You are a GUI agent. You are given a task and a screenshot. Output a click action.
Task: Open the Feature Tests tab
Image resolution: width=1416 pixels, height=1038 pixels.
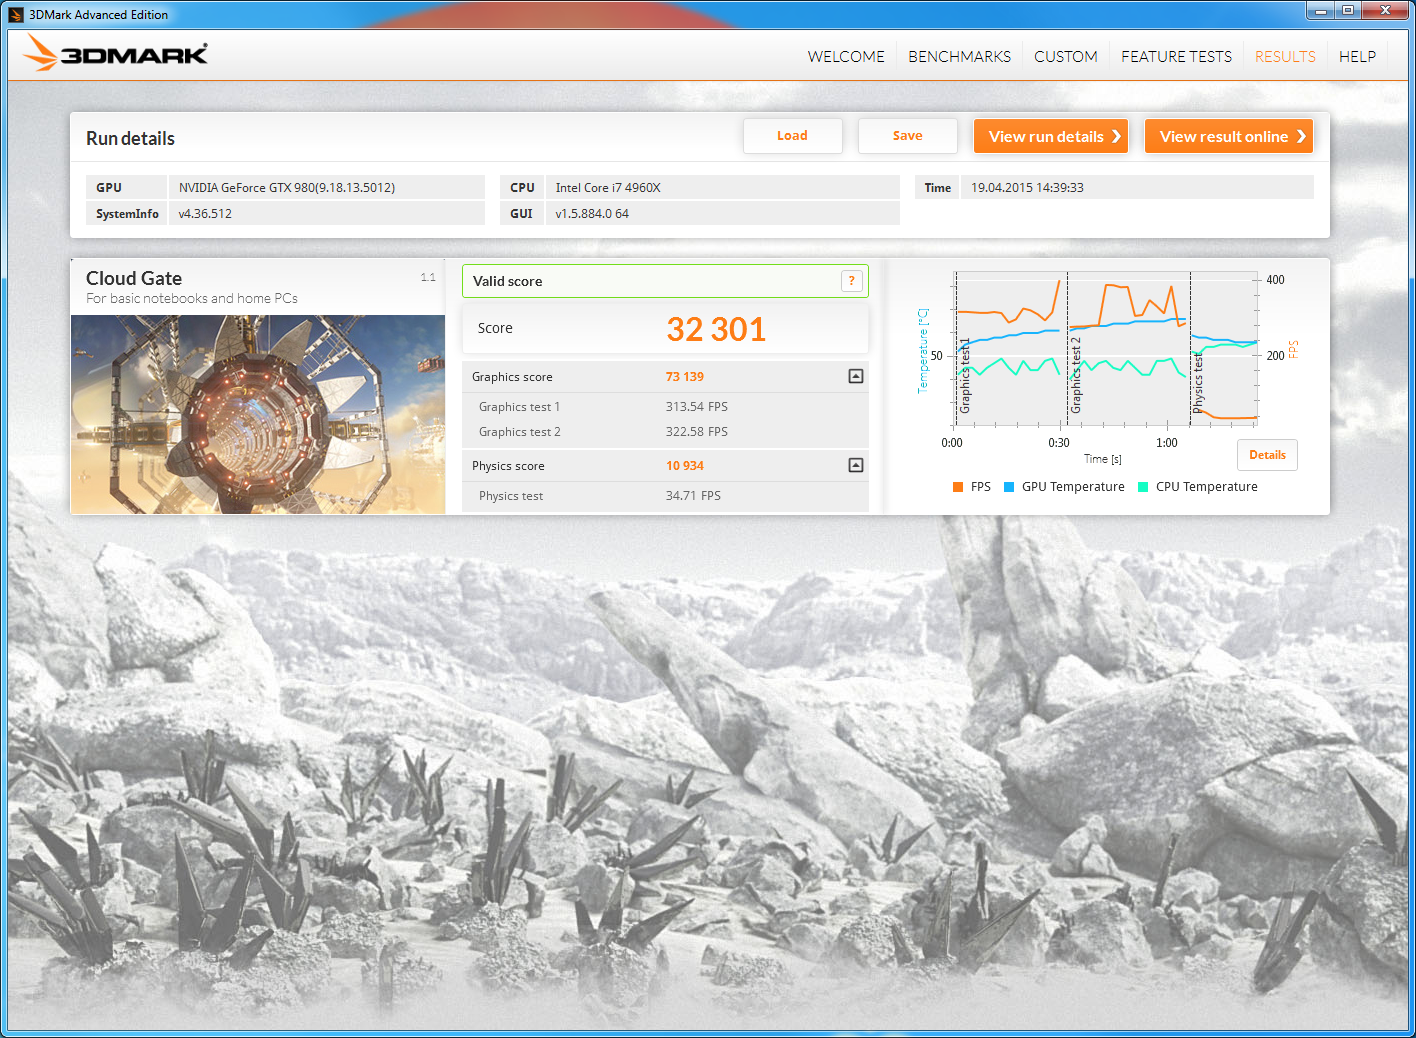coord(1176,57)
